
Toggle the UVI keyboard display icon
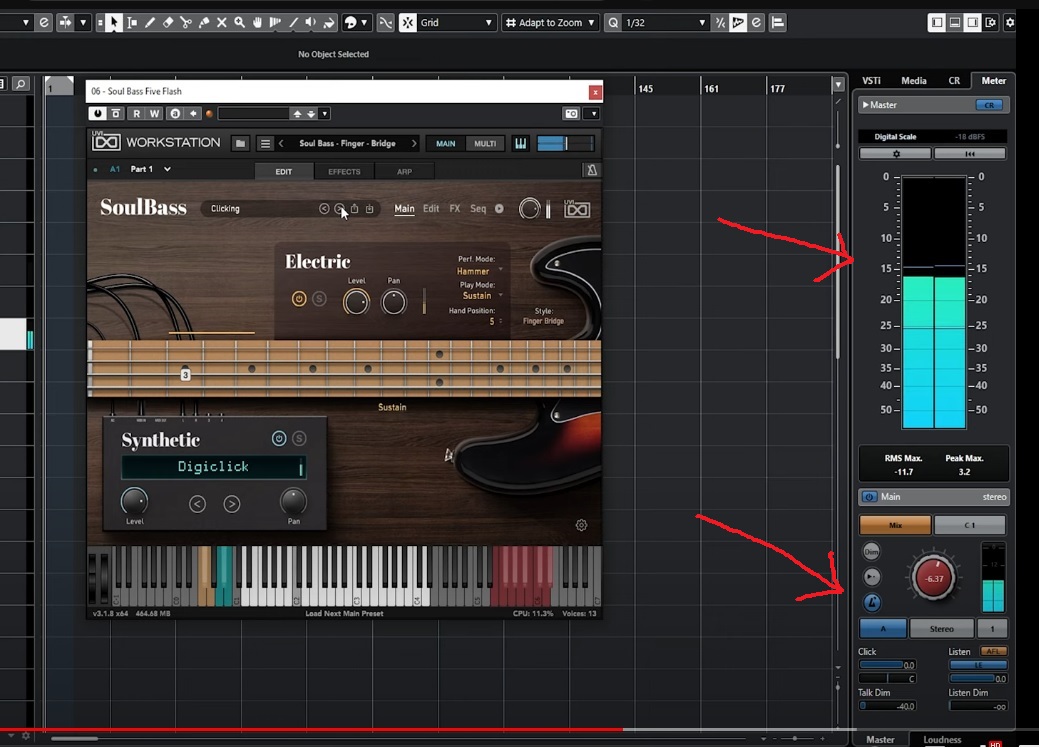click(x=521, y=143)
